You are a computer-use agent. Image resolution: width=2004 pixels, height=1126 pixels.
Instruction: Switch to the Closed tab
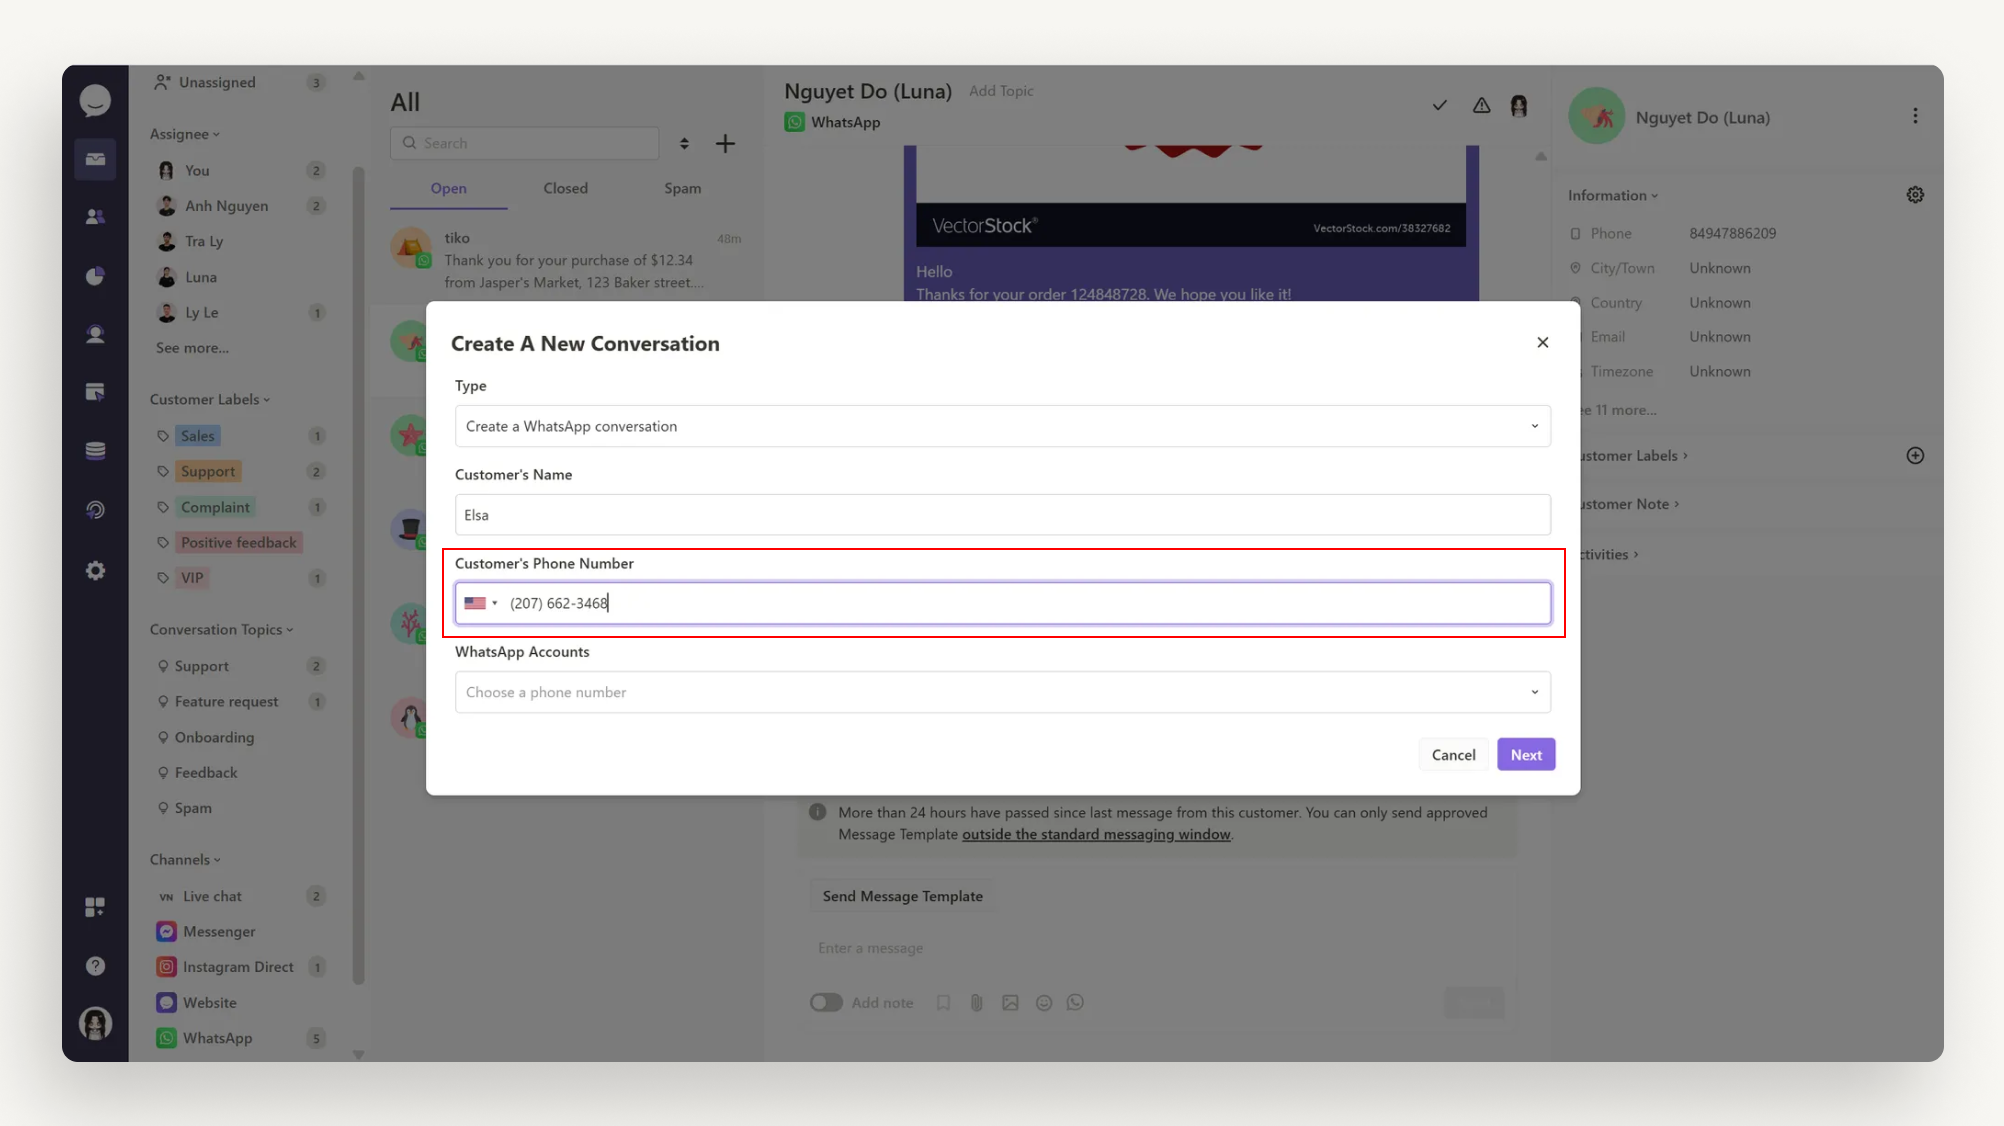click(x=565, y=188)
